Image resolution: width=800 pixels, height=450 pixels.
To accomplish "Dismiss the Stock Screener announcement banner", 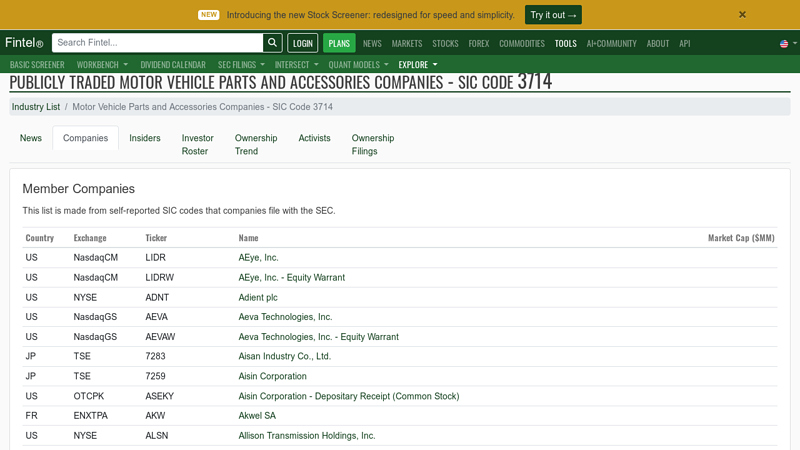I will pos(742,15).
